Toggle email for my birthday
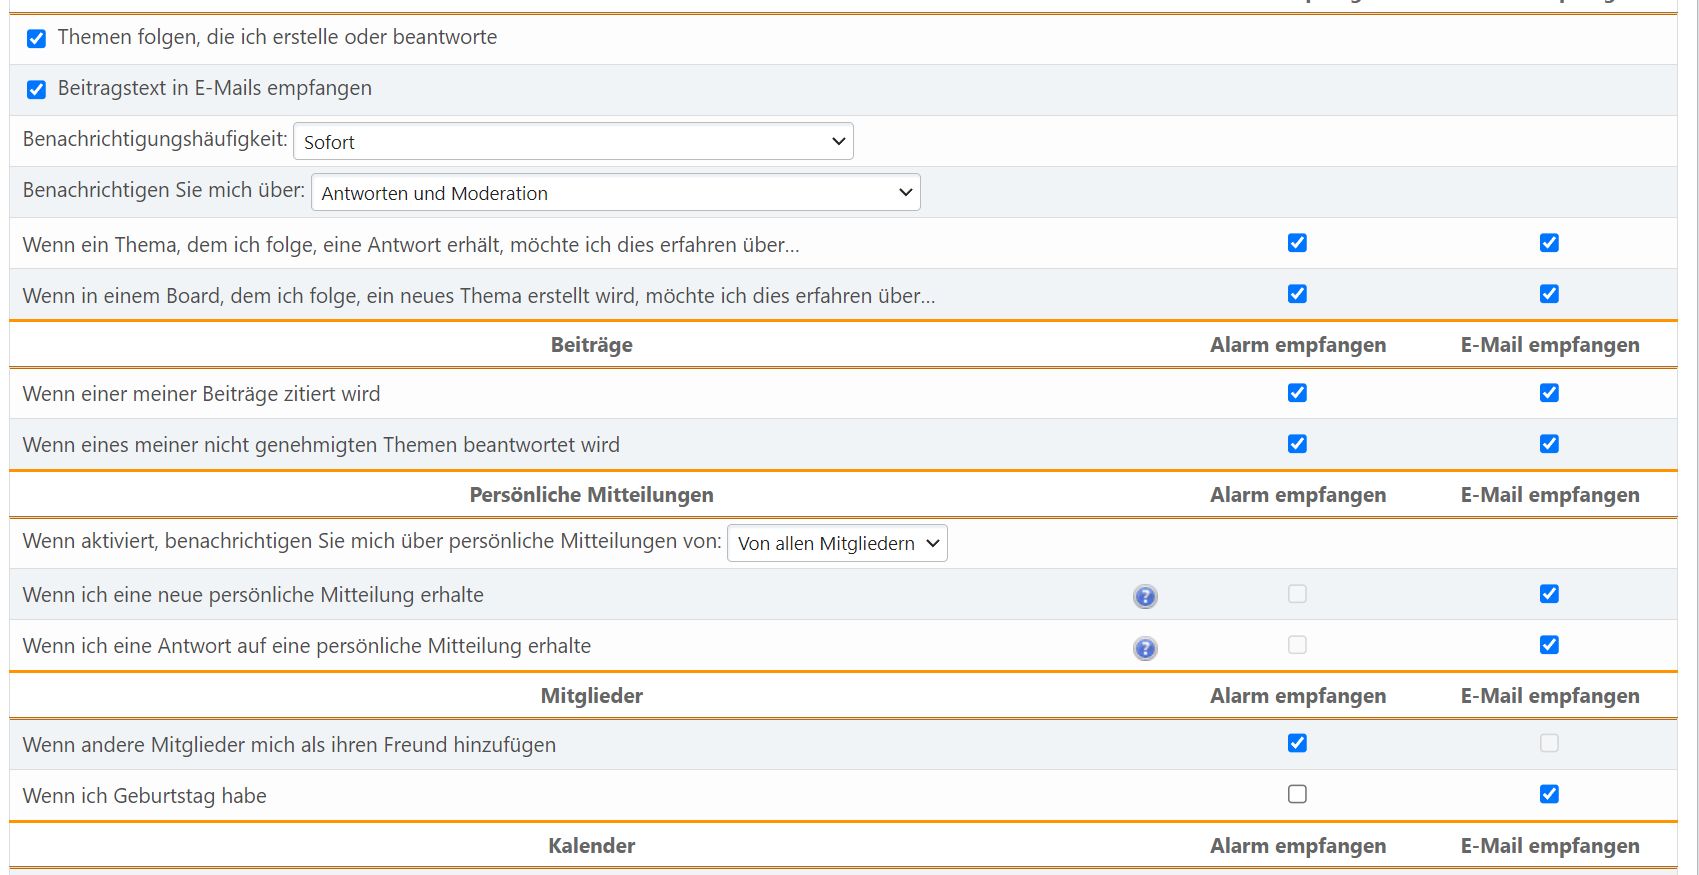The width and height of the screenshot is (1699, 875). 1549,794
